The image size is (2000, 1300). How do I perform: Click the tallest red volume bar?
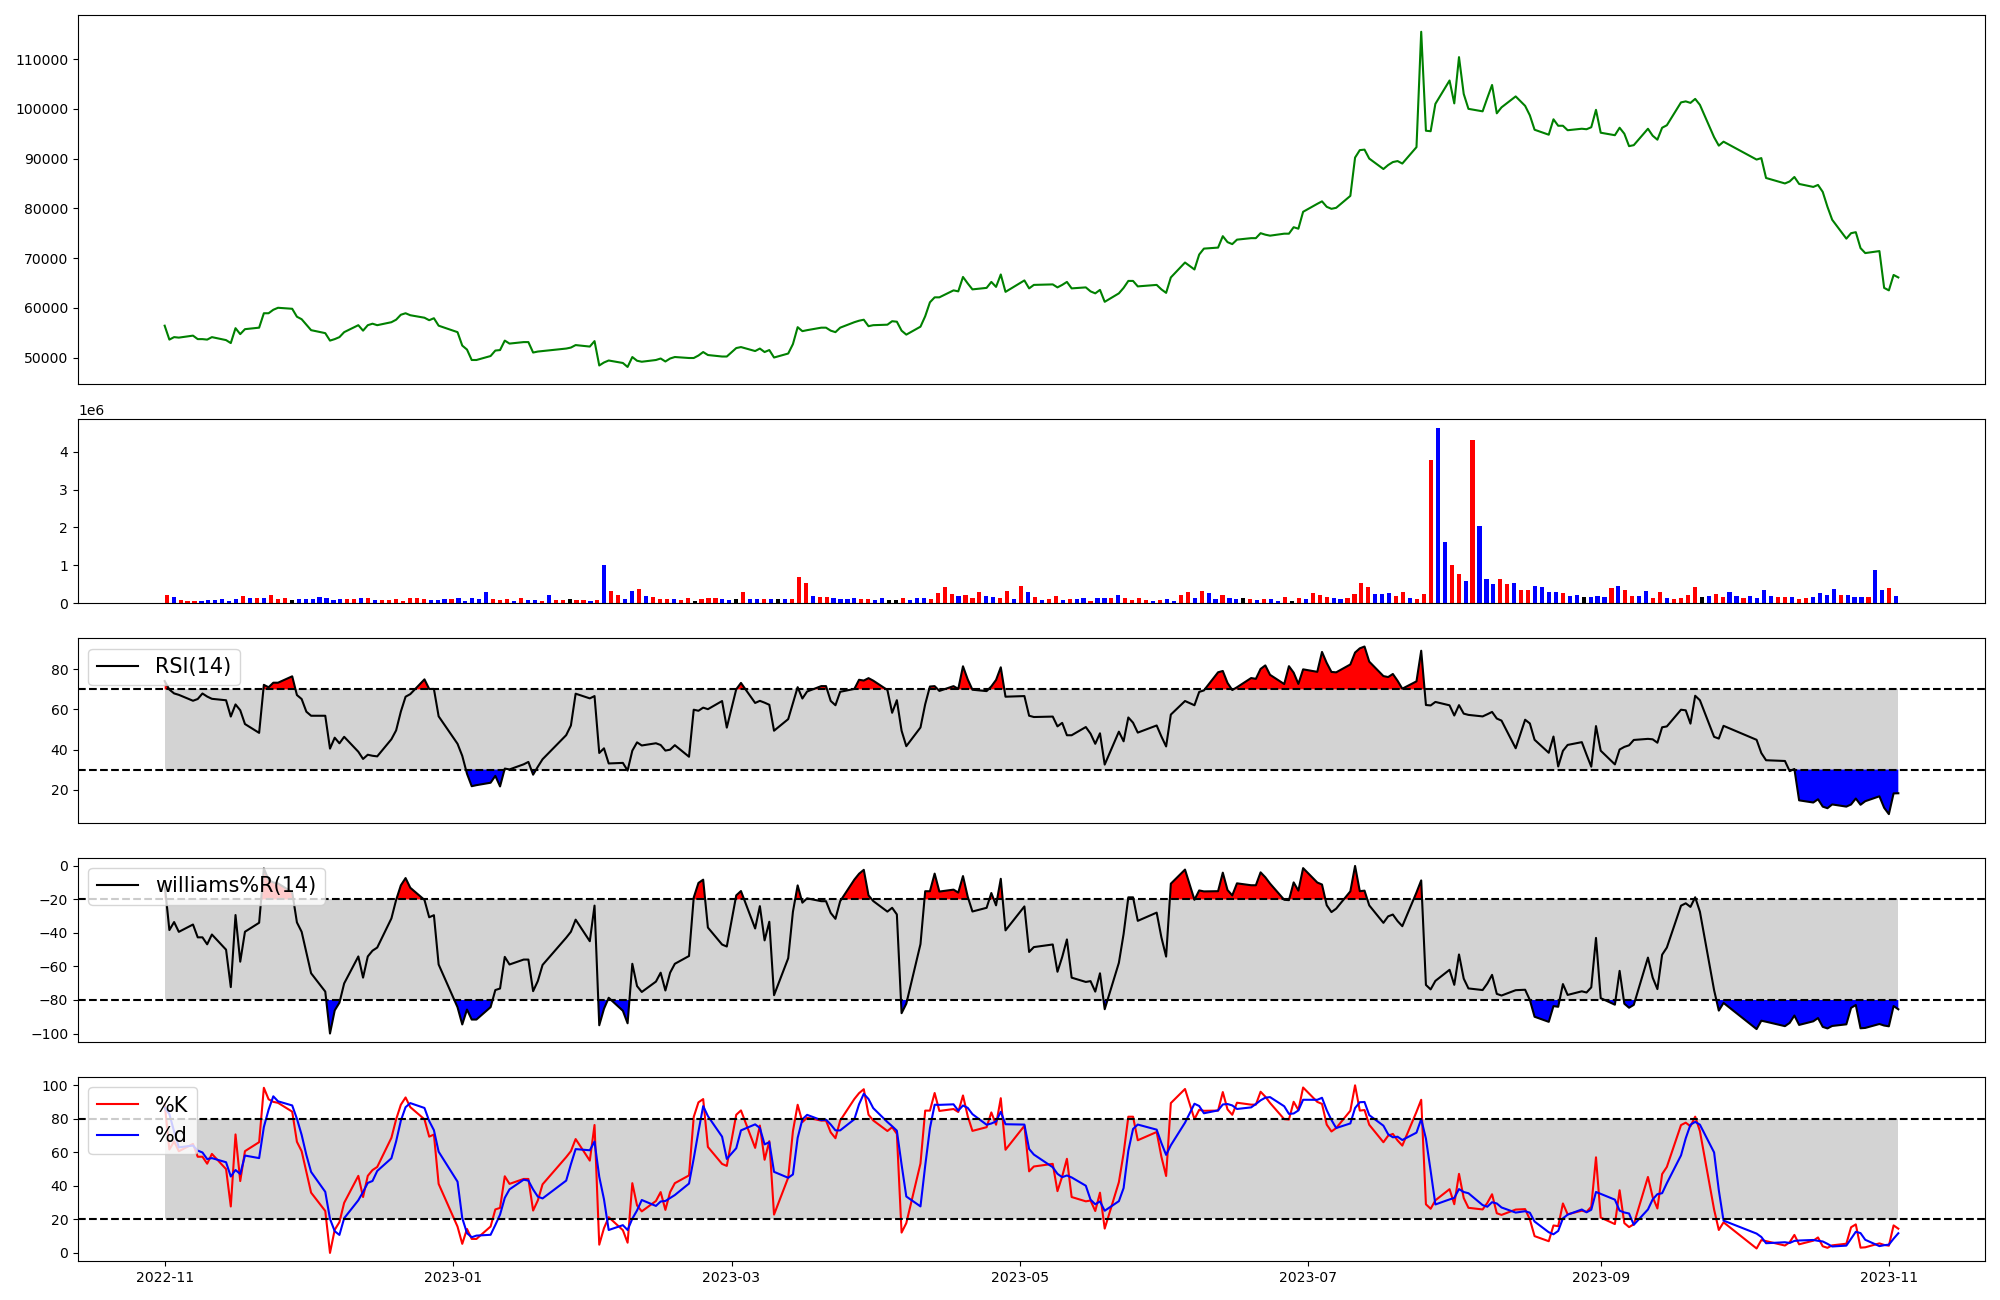[x=1472, y=520]
